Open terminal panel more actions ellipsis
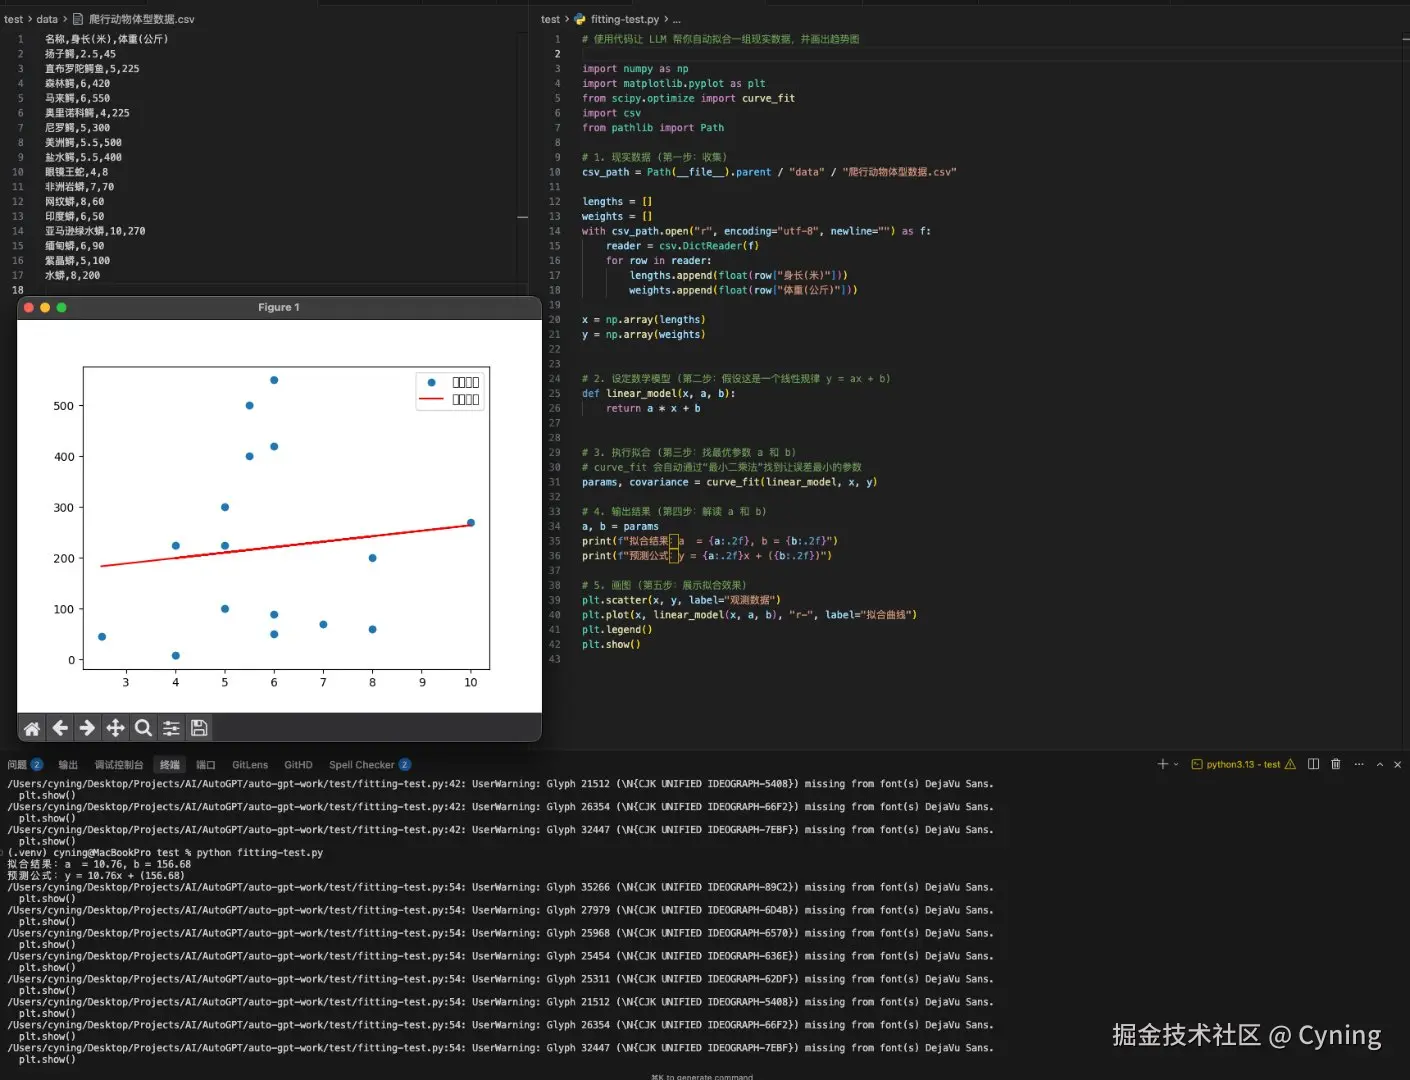The image size is (1410, 1080). coord(1358,764)
